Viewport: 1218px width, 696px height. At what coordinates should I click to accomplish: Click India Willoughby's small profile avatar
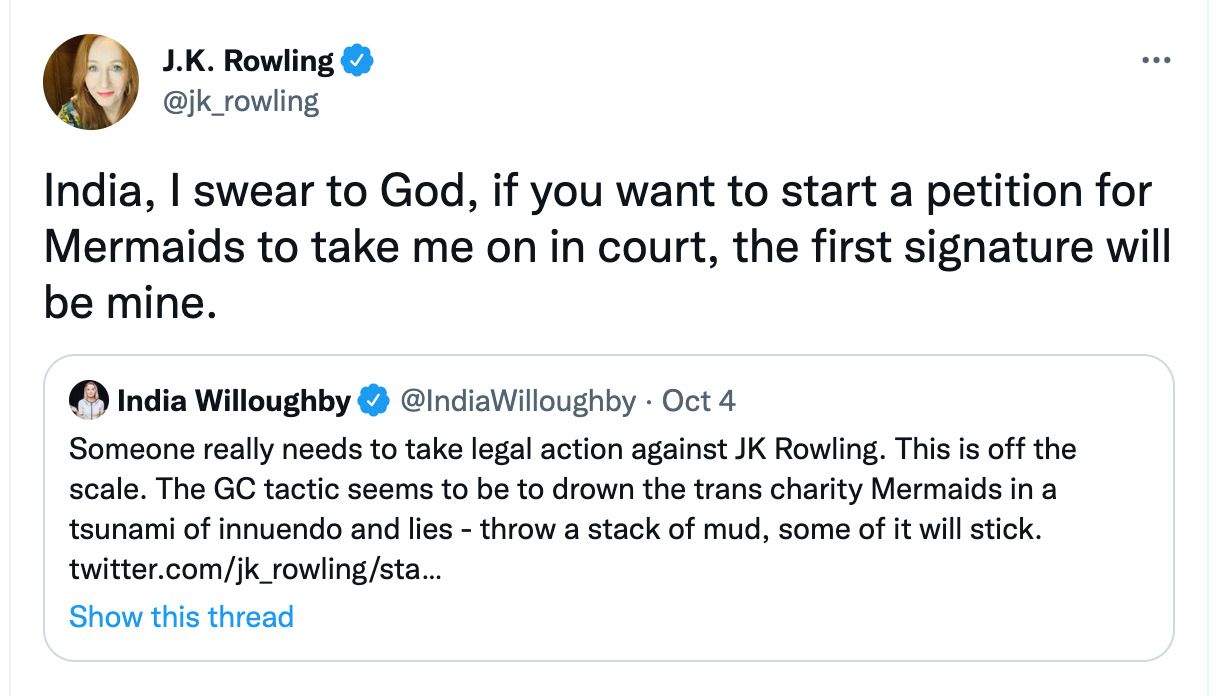(88, 401)
